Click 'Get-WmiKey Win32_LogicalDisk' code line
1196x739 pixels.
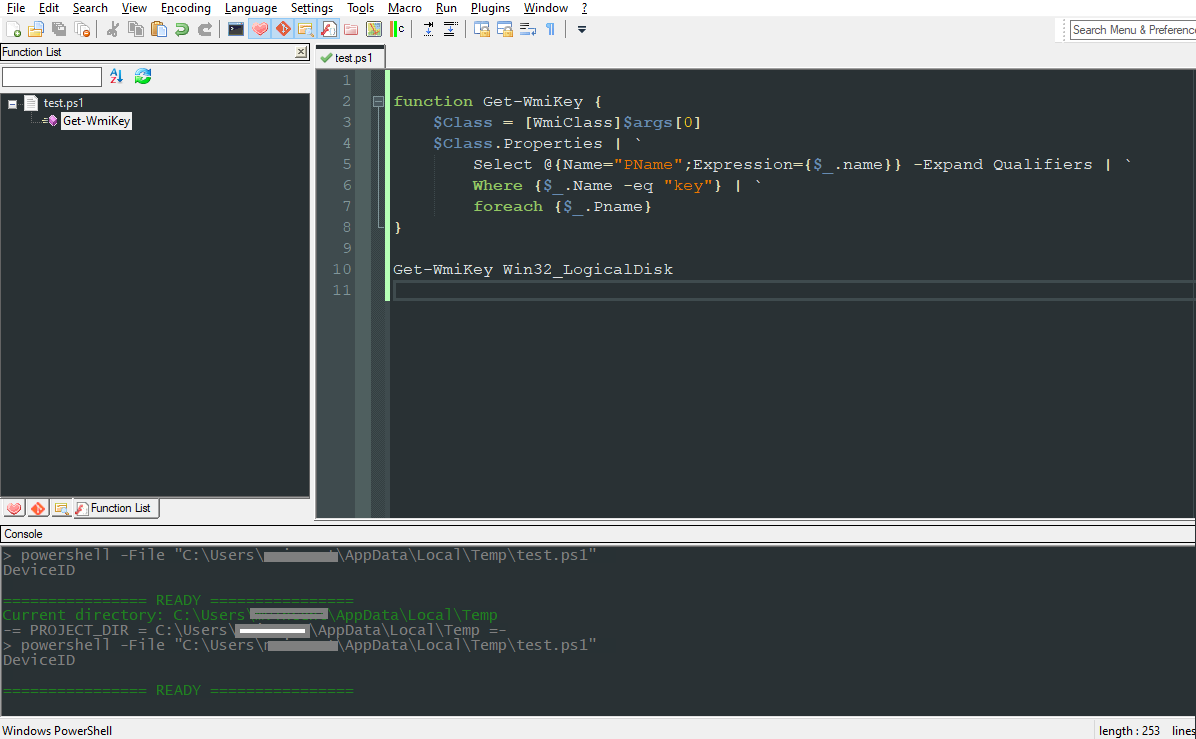point(532,269)
